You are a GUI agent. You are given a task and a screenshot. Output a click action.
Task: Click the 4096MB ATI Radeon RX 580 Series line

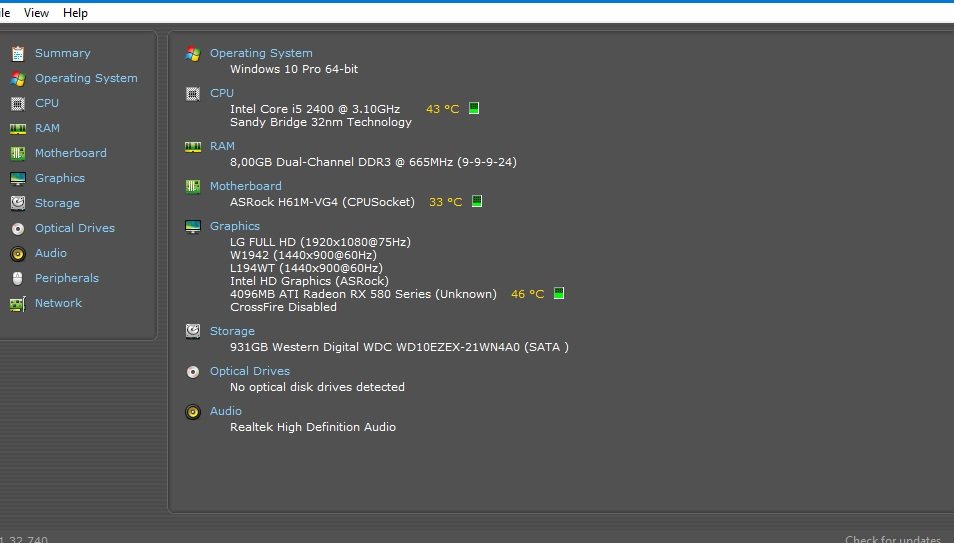coord(363,294)
